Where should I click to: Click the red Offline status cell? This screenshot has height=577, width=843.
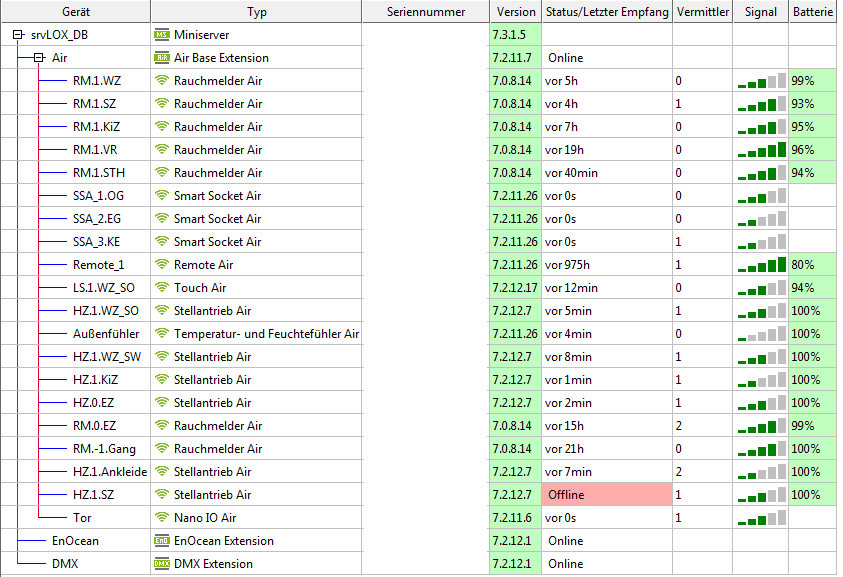tap(607, 495)
